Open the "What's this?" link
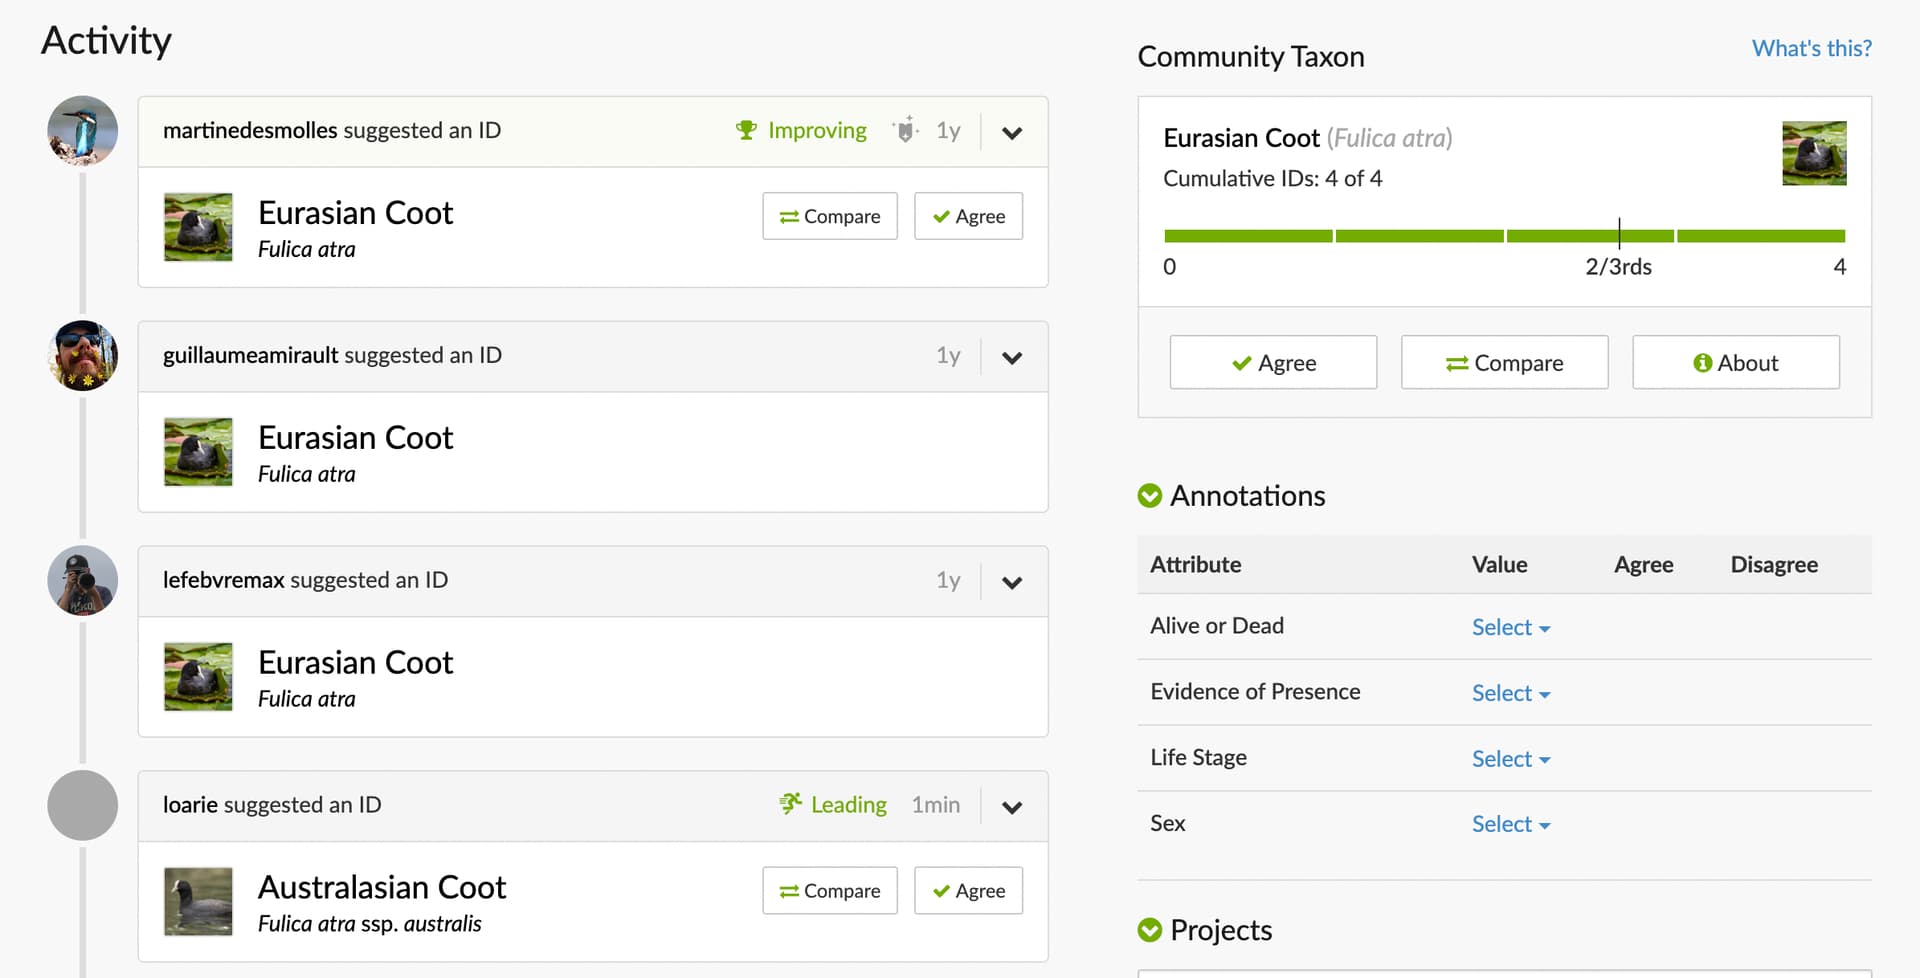 pos(1811,48)
